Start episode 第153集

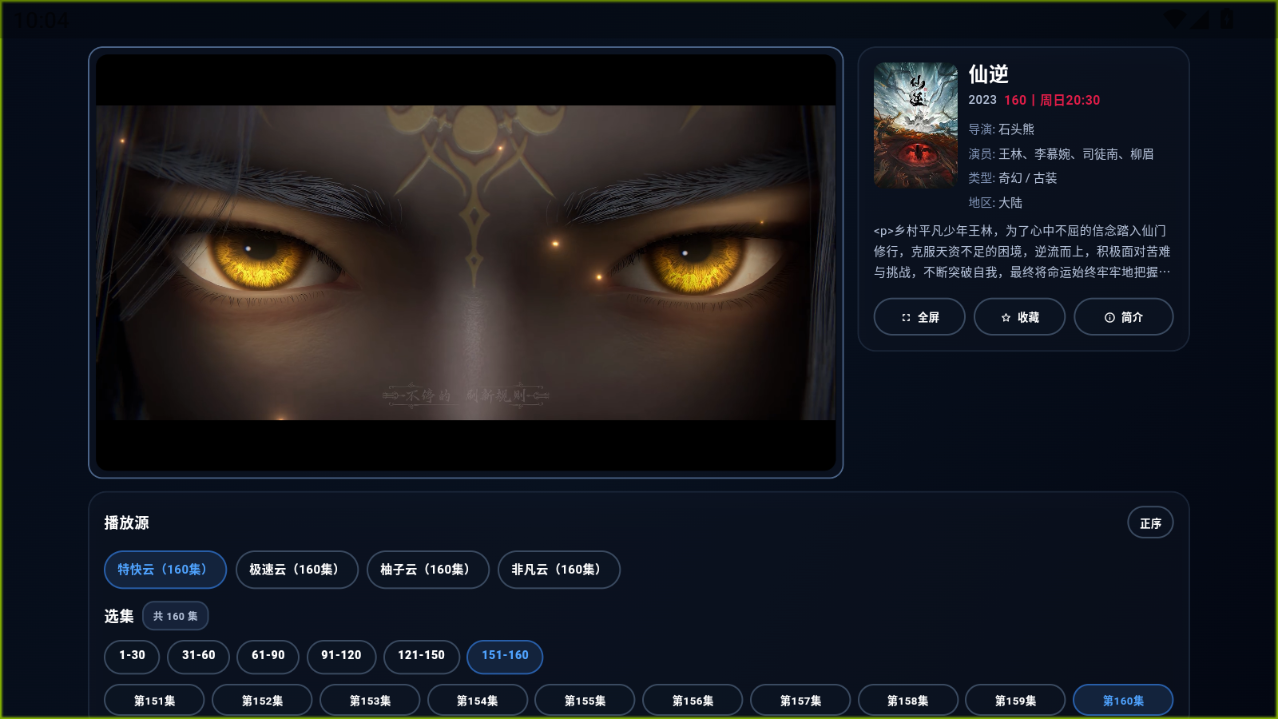(x=370, y=701)
